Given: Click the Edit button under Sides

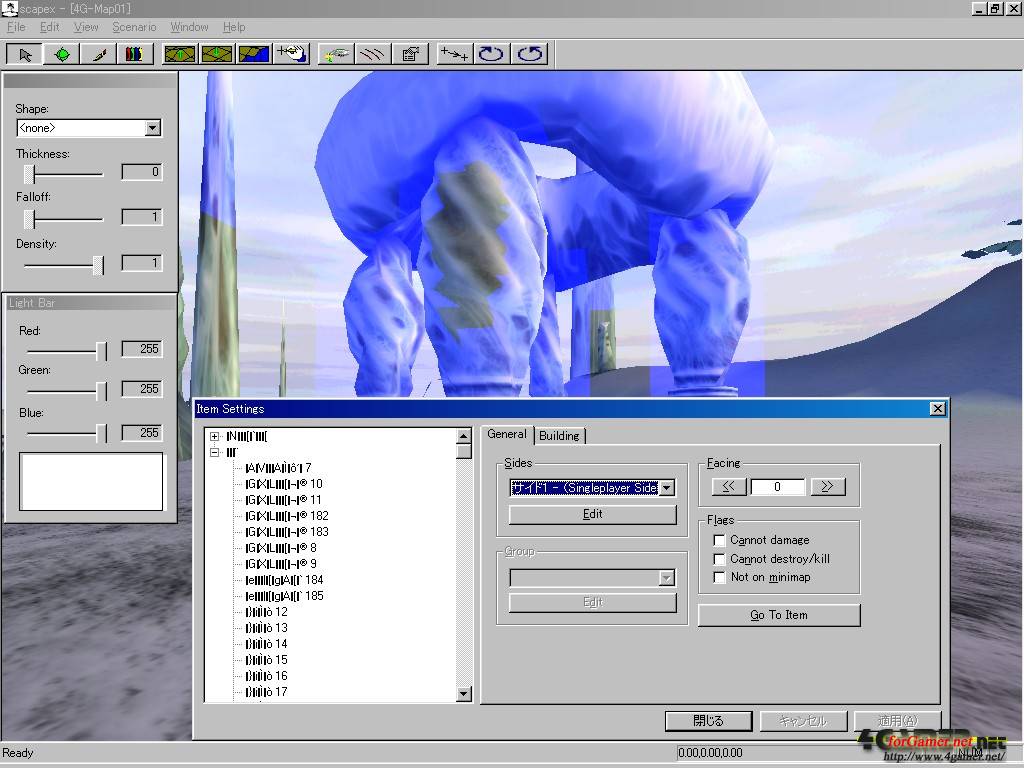Looking at the screenshot, I should (x=593, y=514).
